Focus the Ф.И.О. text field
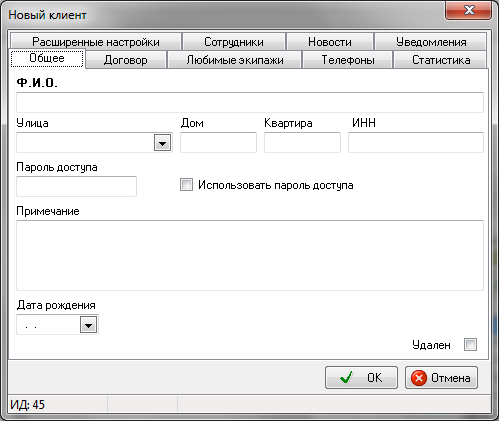Screen dimensions: 499x421 pyautogui.click(x=250, y=102)
